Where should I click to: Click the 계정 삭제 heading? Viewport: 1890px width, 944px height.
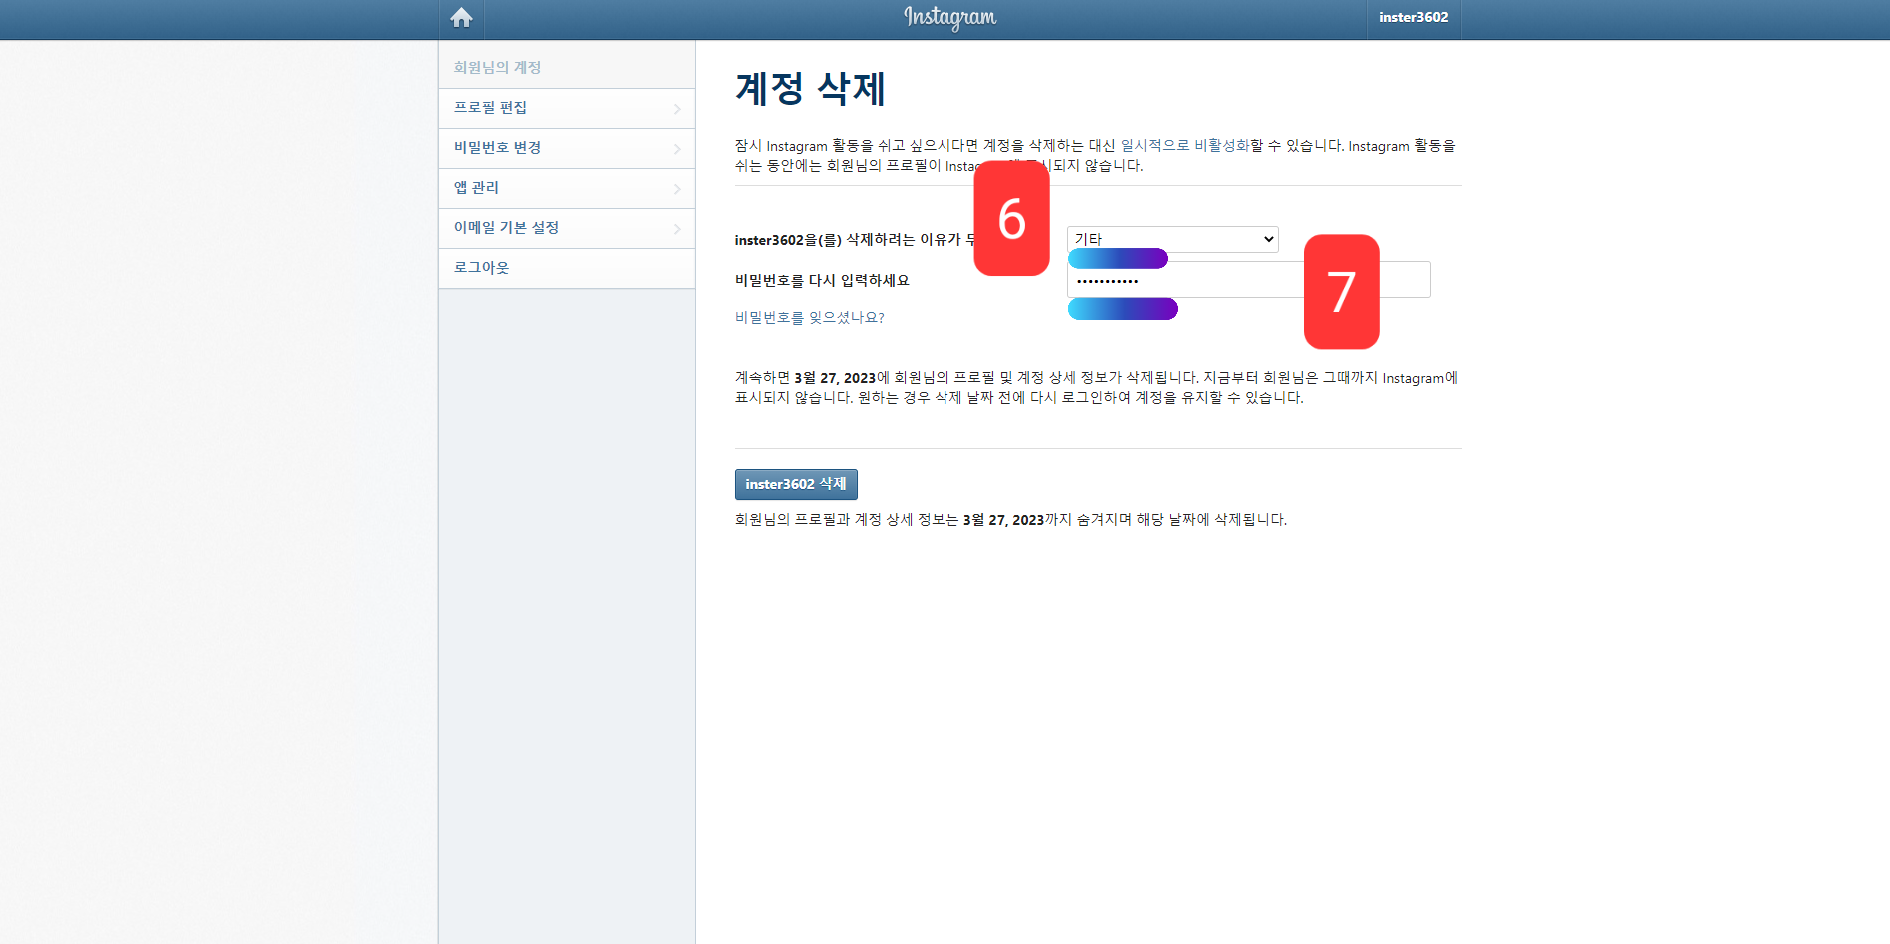(x=810, y=89)
